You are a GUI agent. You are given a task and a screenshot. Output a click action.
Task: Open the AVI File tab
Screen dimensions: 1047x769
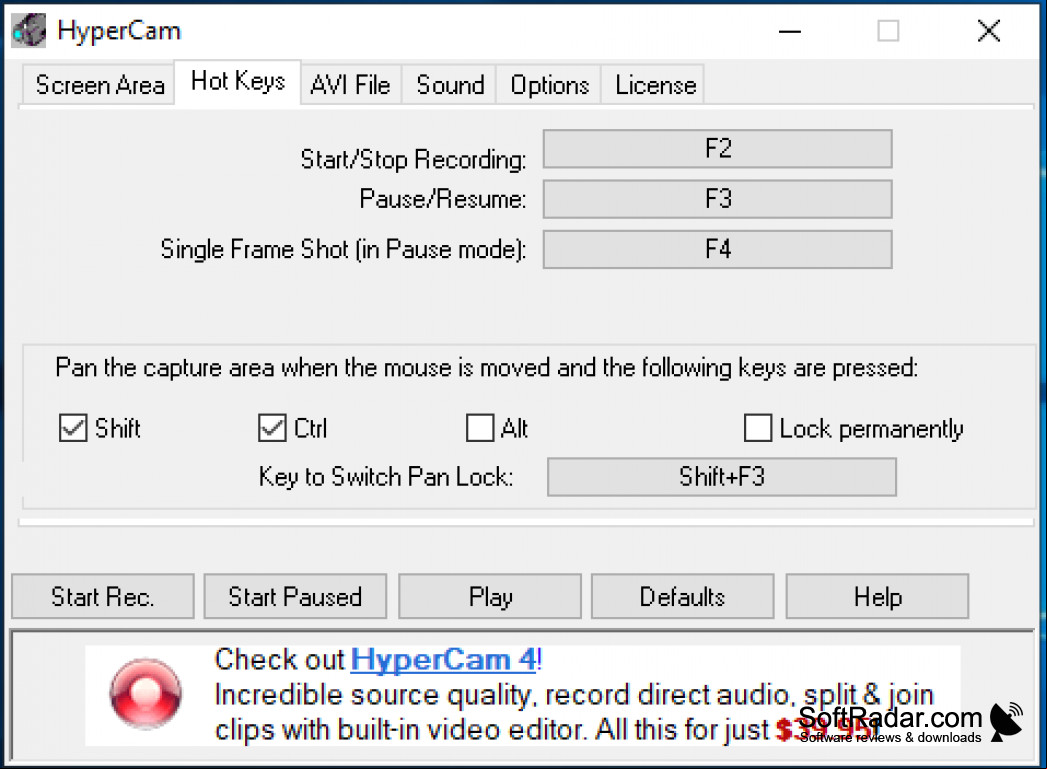pyautogui.click(x=351, y=85)
